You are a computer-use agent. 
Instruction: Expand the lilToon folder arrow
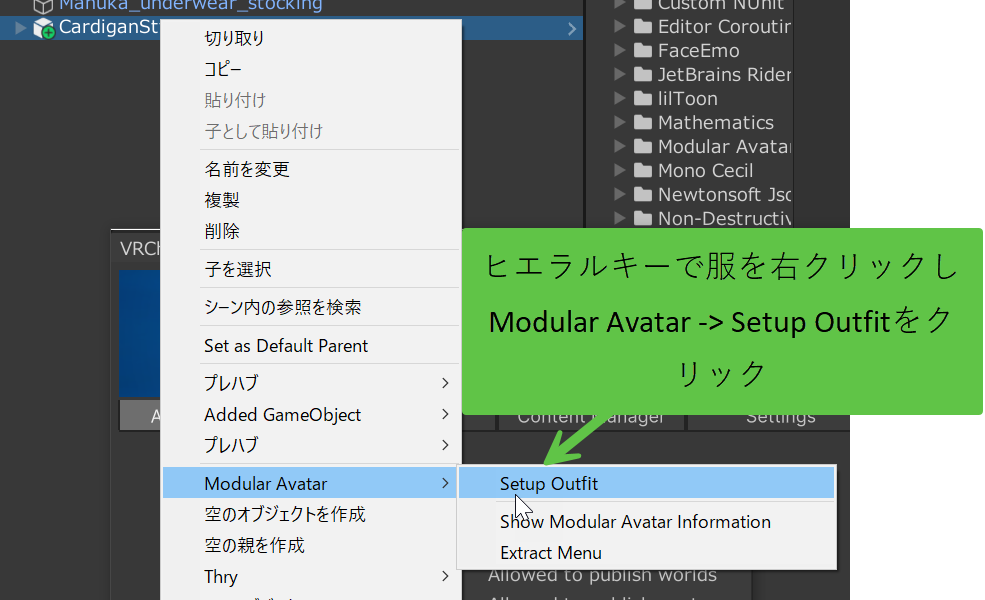pos(619,98)
